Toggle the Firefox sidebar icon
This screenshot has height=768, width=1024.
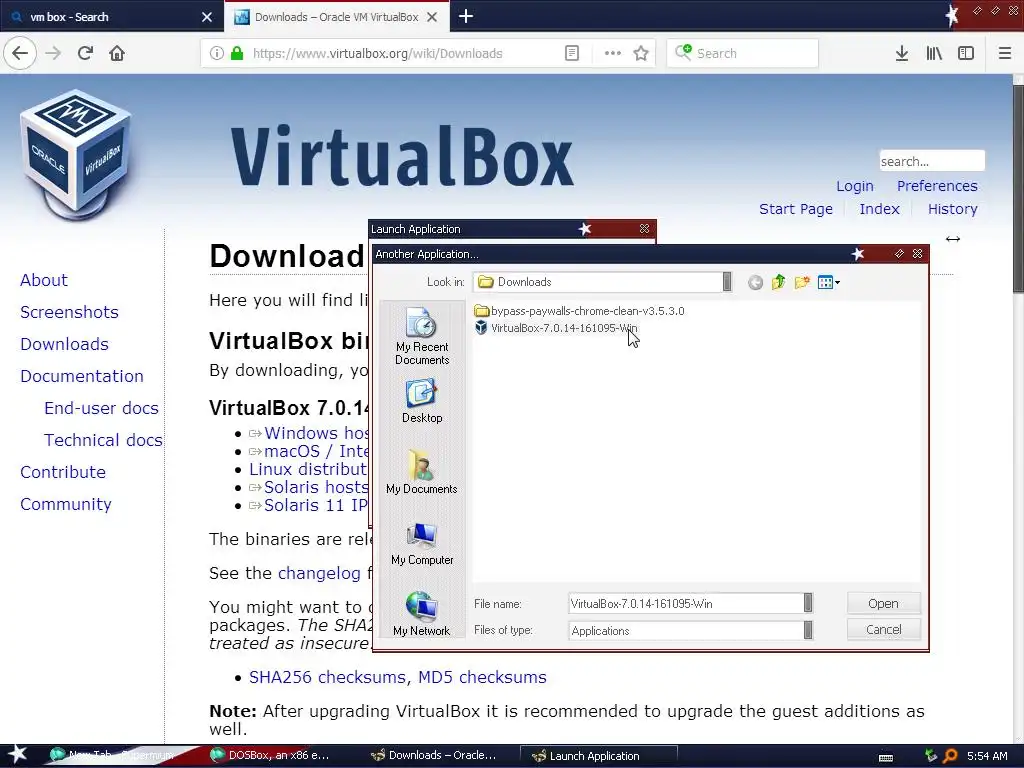click(x=966, y=53)
